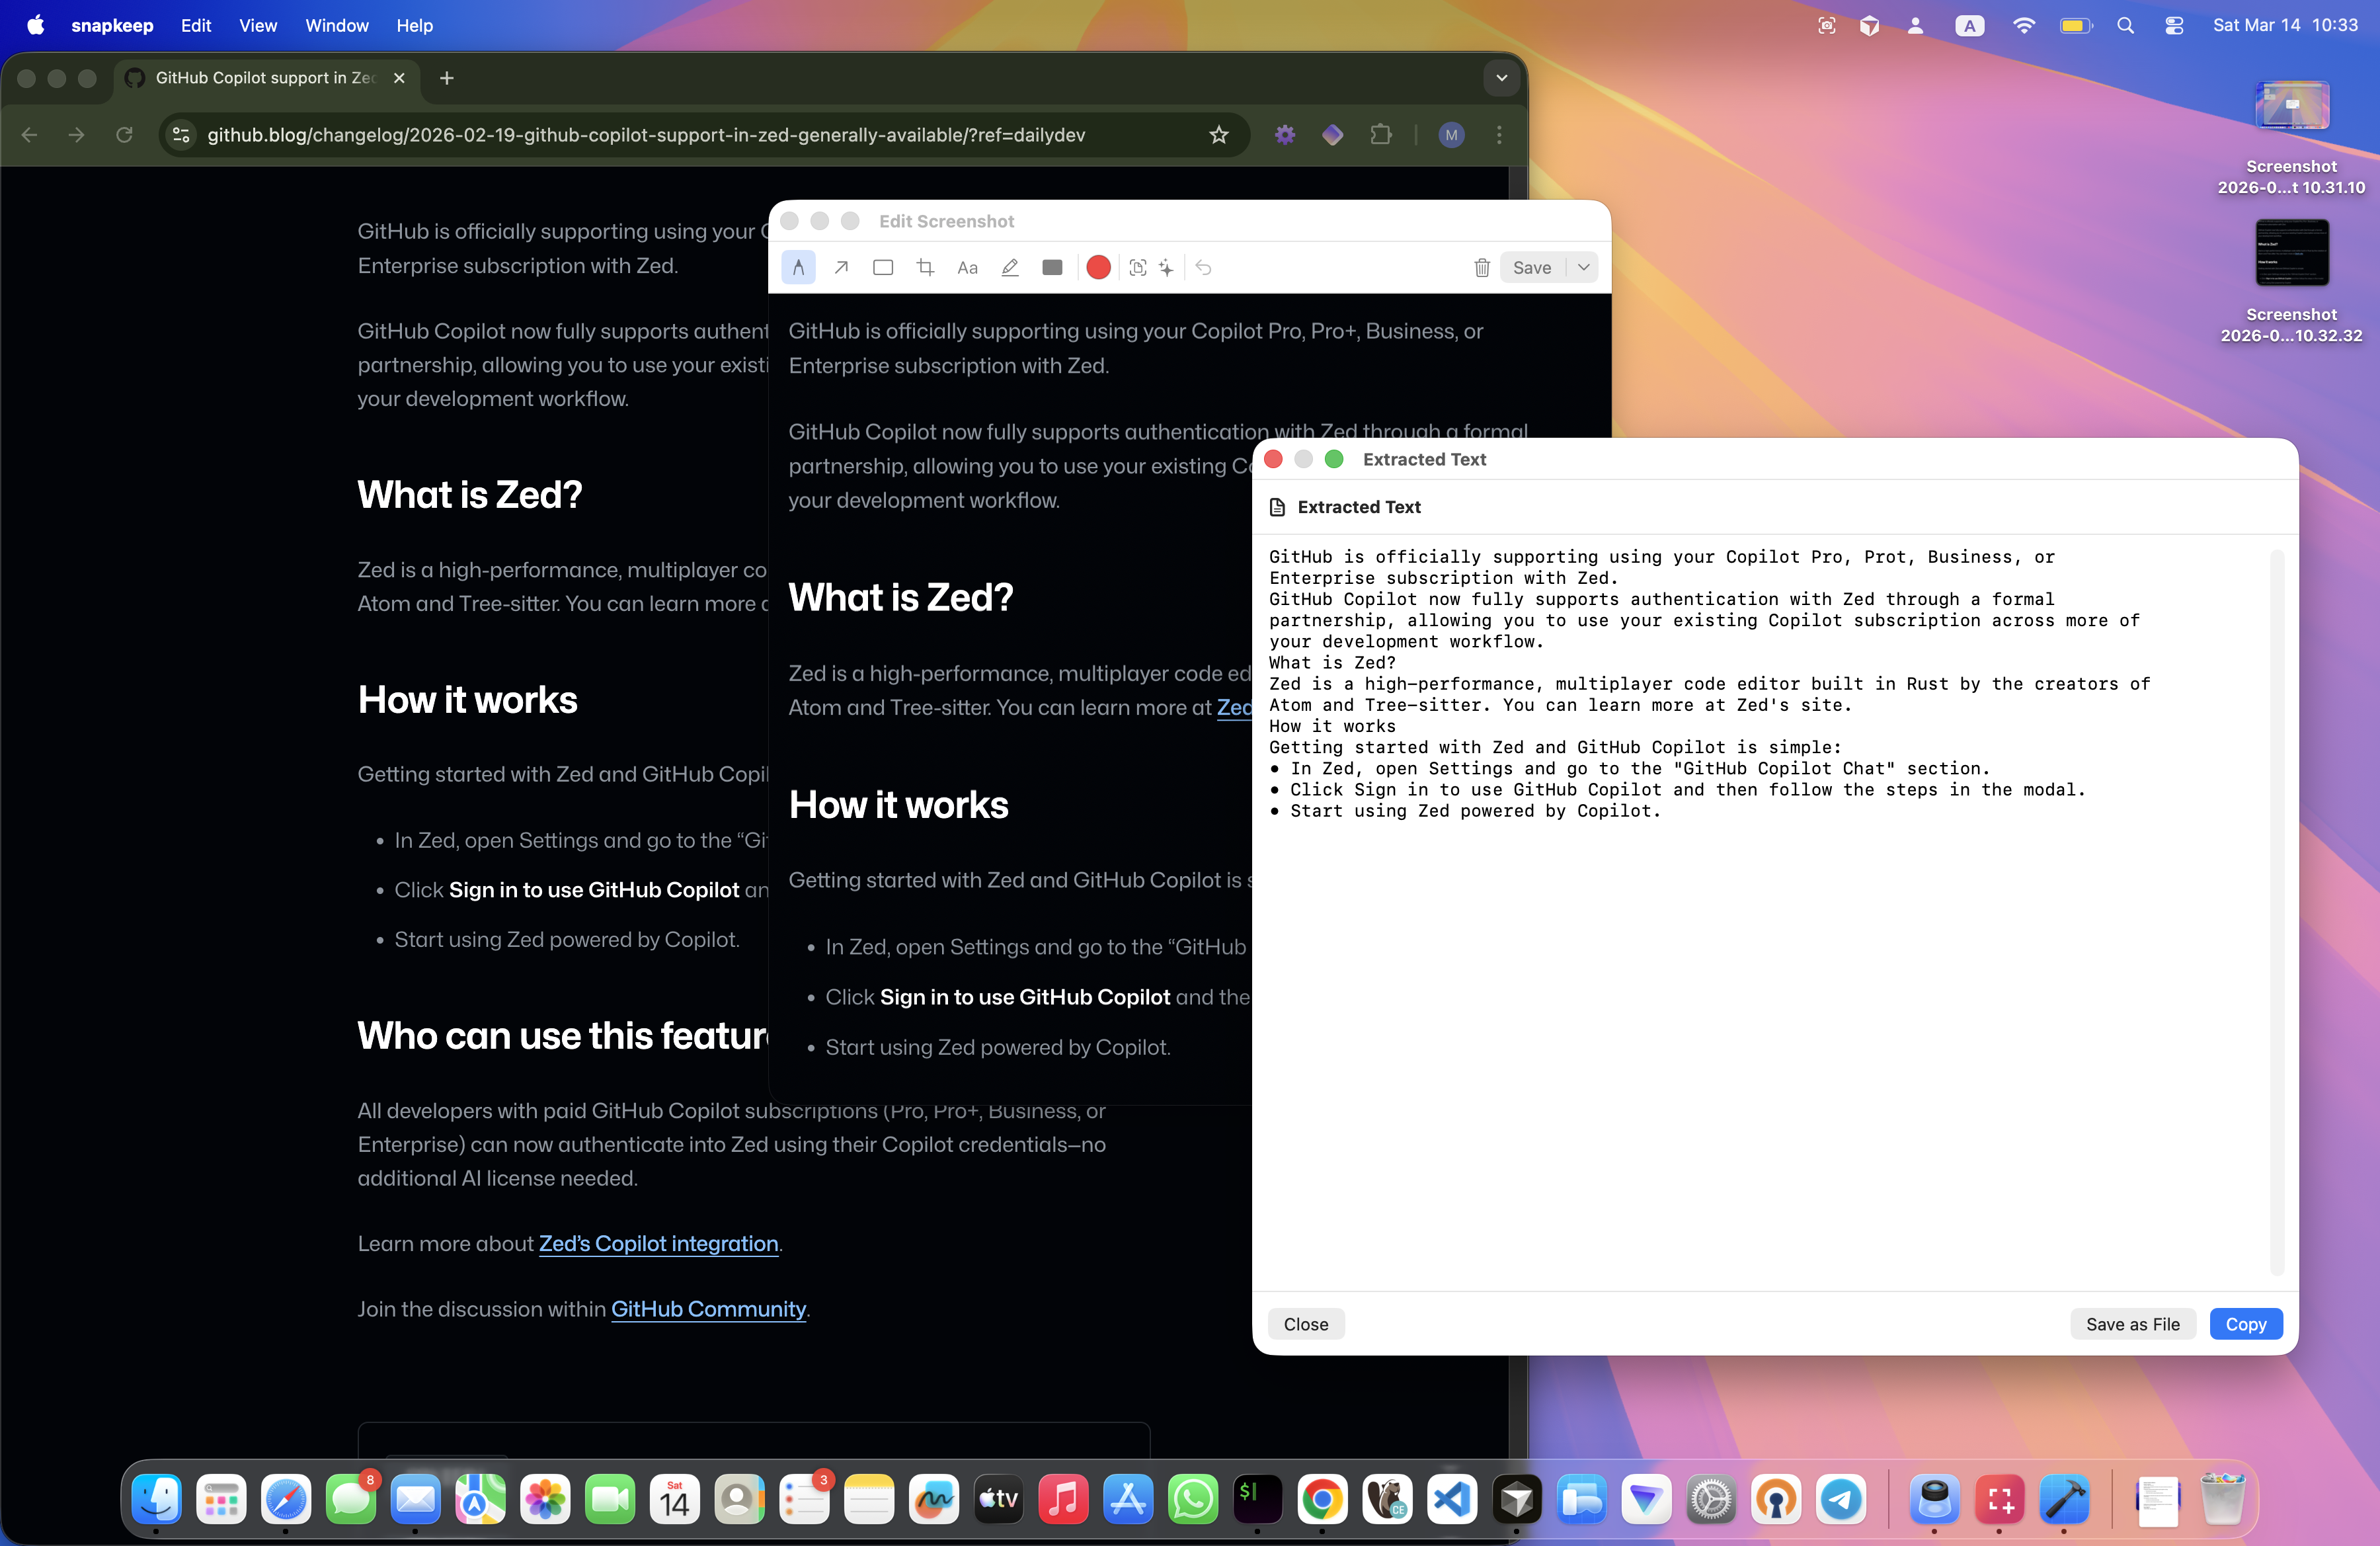The width and height of the screenshot is (2380, 1546).
Task: Select the filled redact block tool
Action: tap(1052, 267)
